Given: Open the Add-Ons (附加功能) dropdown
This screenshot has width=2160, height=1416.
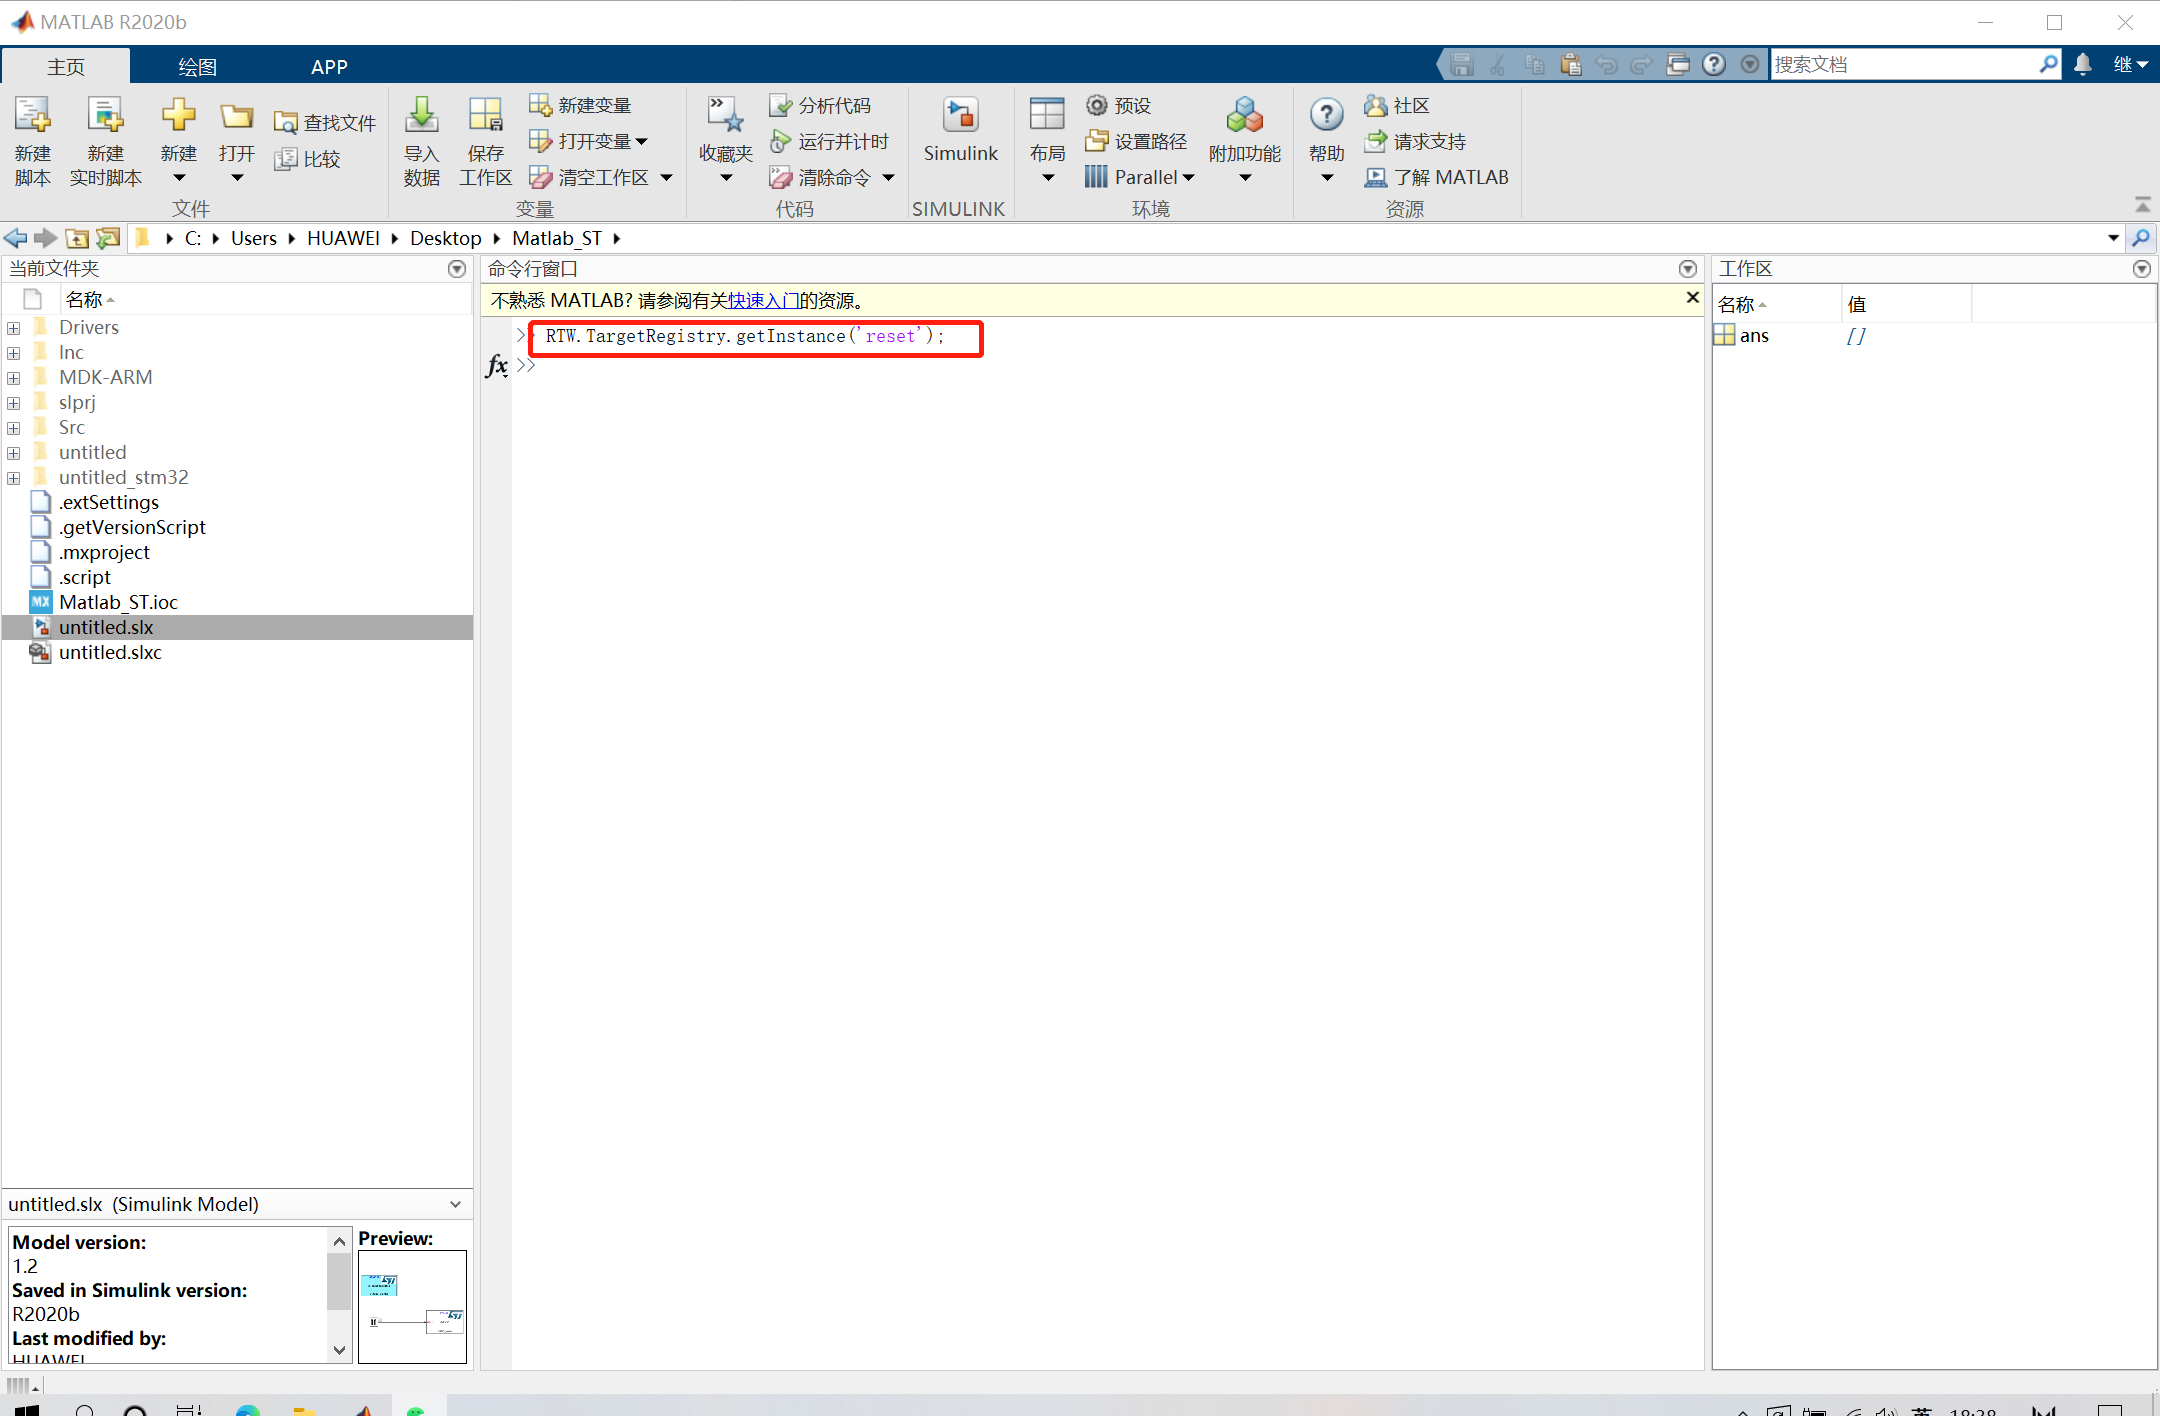Looking at the screenshot, I should tap(1244, 178).
